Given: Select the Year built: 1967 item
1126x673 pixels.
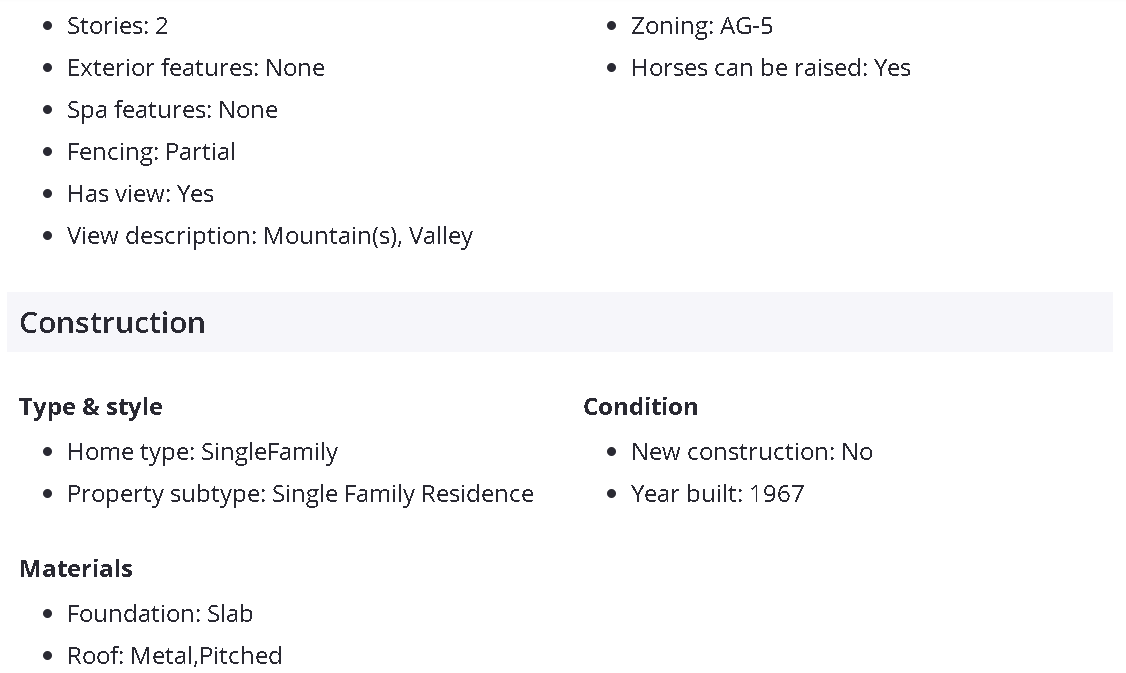Looking at the screenshot, I should click(x=717, y=494).
